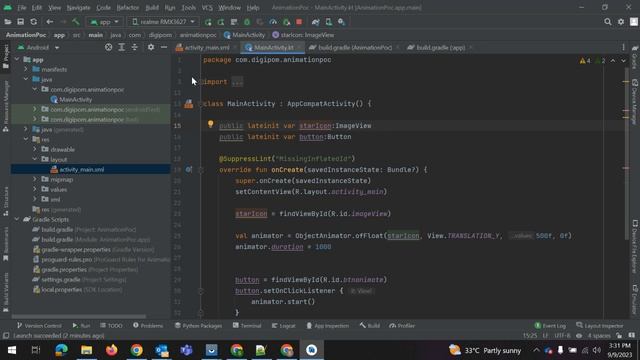640x360 pixels.
Task: Open IDE Settings gear in top toolbar
Action: tap(621, 22)
